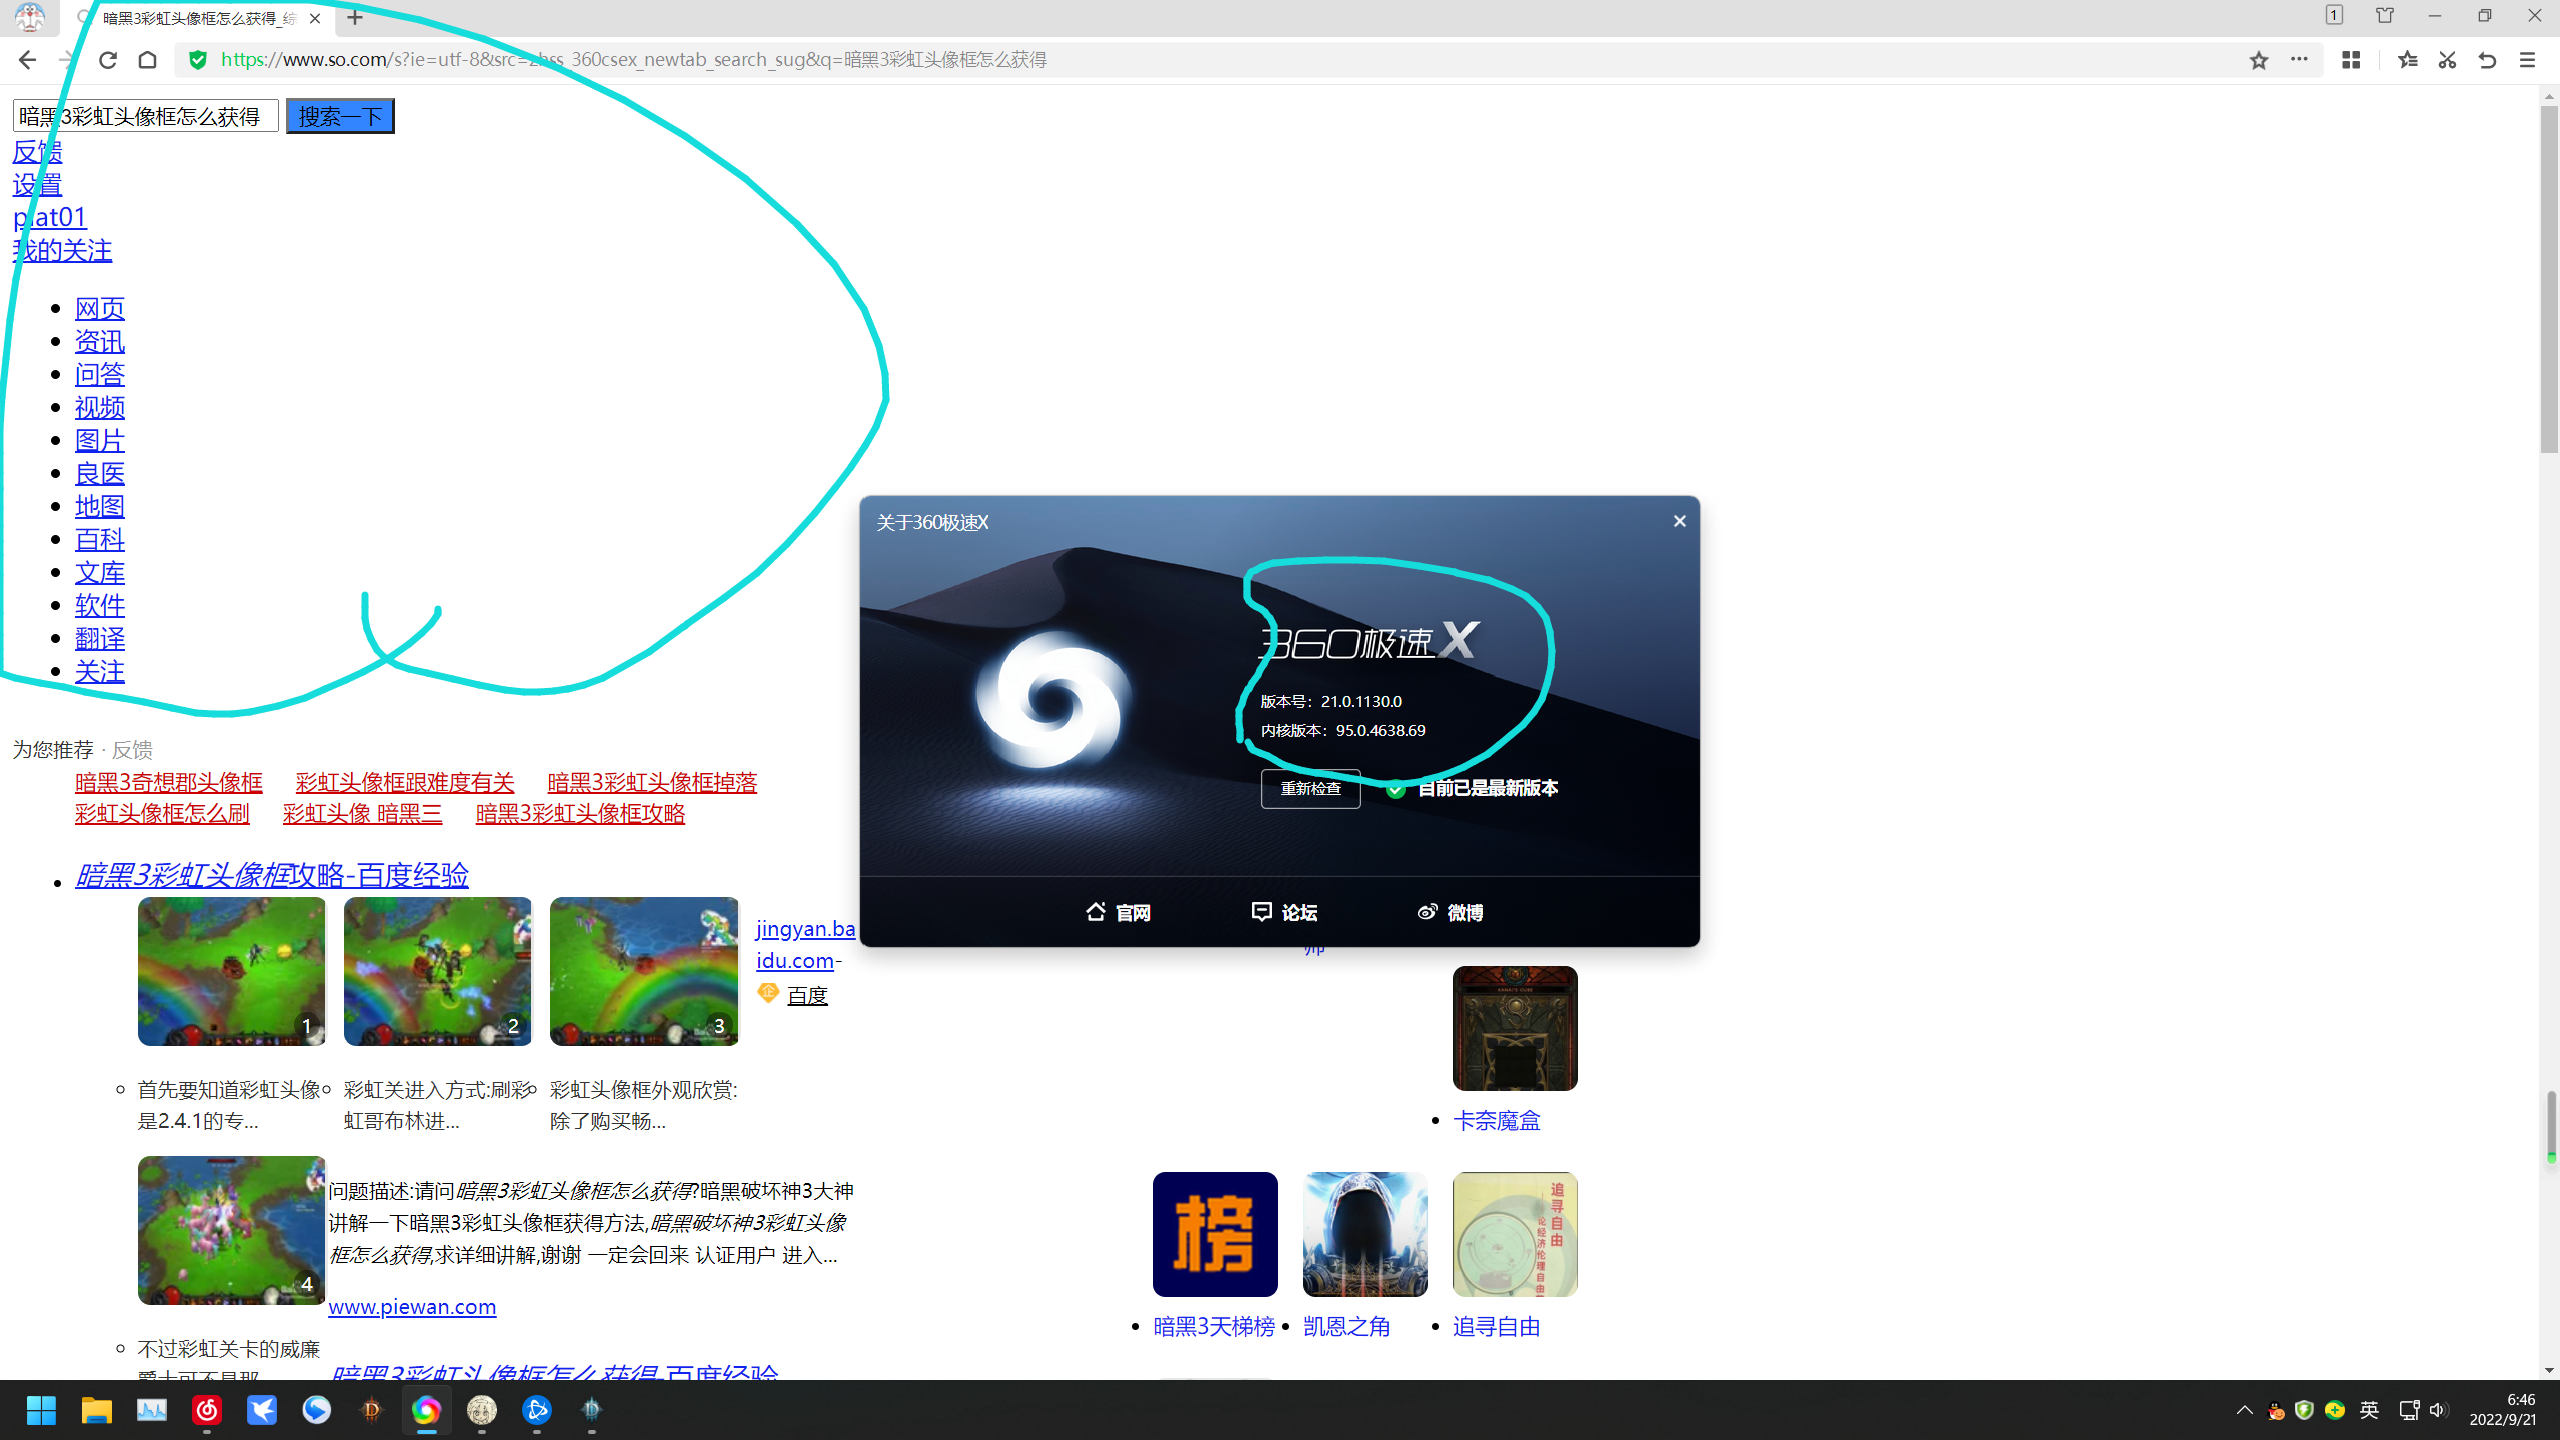Screen dimensions: 2560x1440
Task: Switch to the 地图 search category
Action: tap(100, 507)
